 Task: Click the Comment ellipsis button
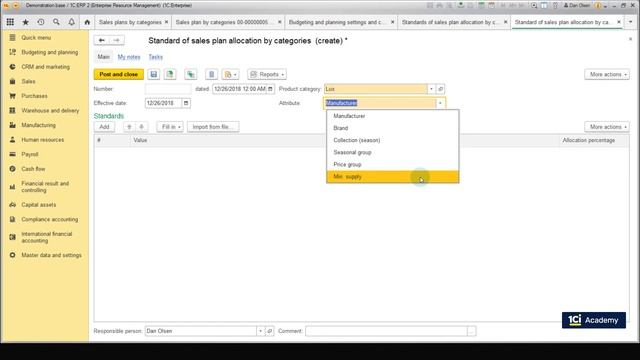click(x=471, y=331)
